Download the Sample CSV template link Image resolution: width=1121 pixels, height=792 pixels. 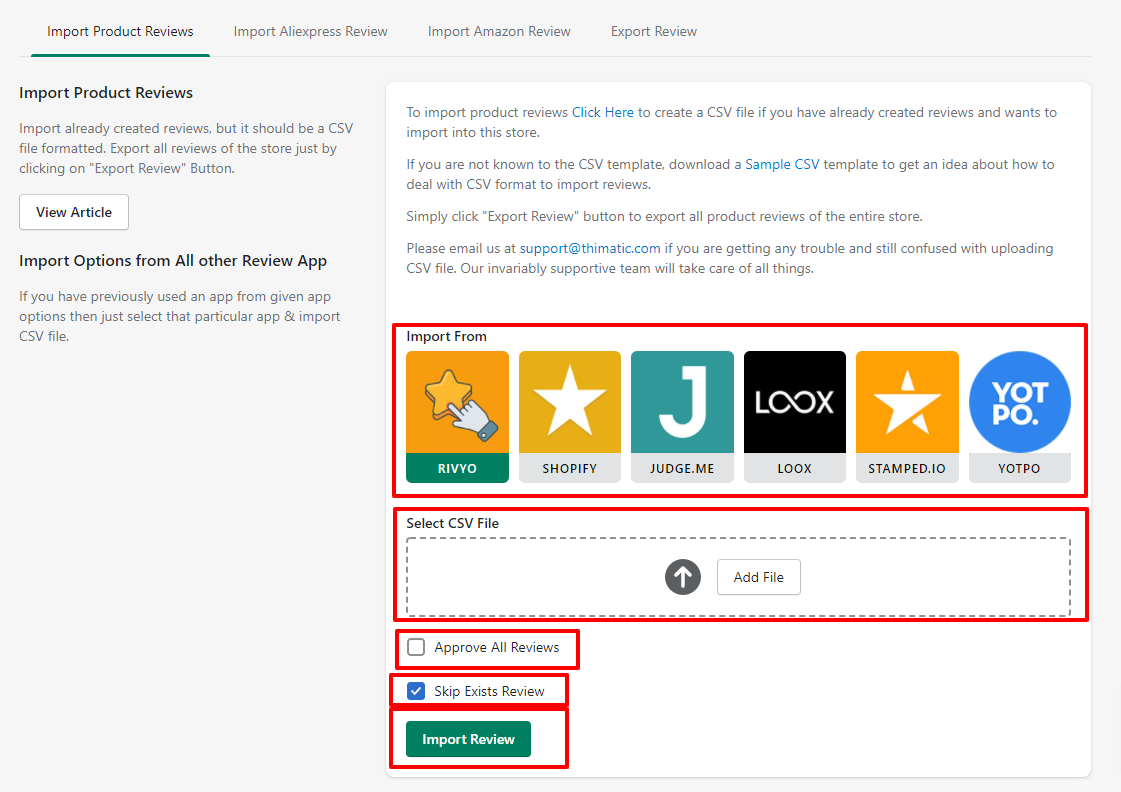782,164
